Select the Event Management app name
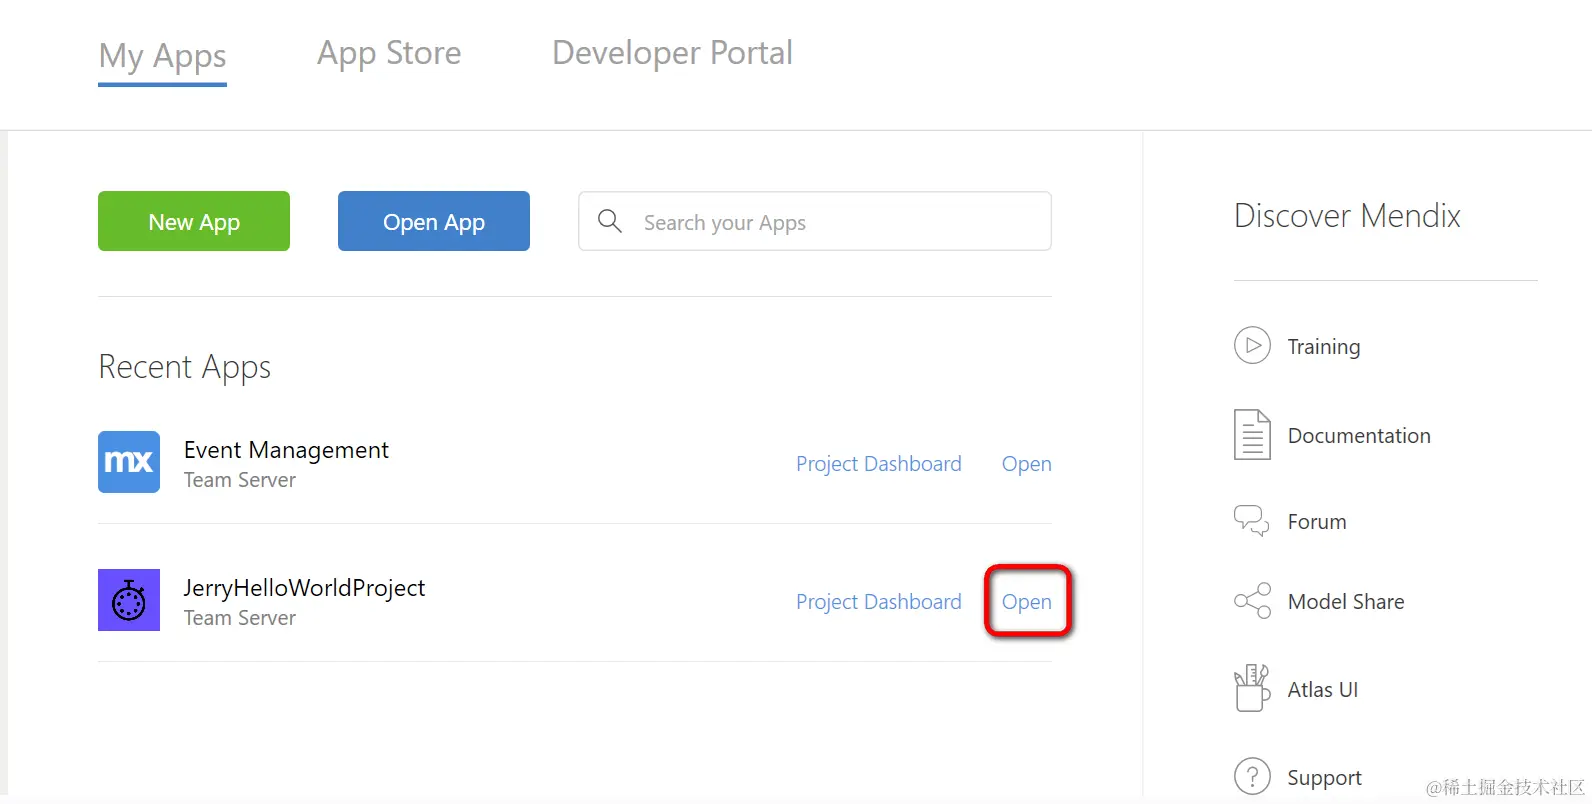 (286, 450)
